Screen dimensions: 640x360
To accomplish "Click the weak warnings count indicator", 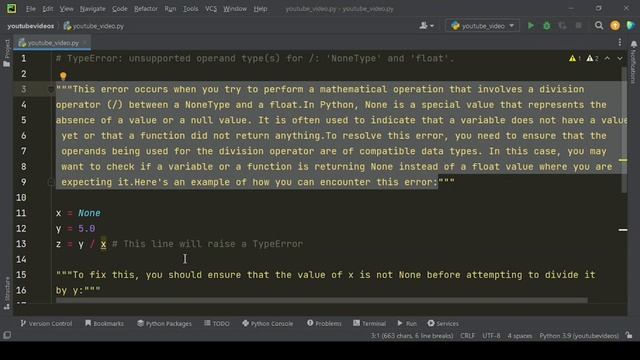I will (592, 58).
